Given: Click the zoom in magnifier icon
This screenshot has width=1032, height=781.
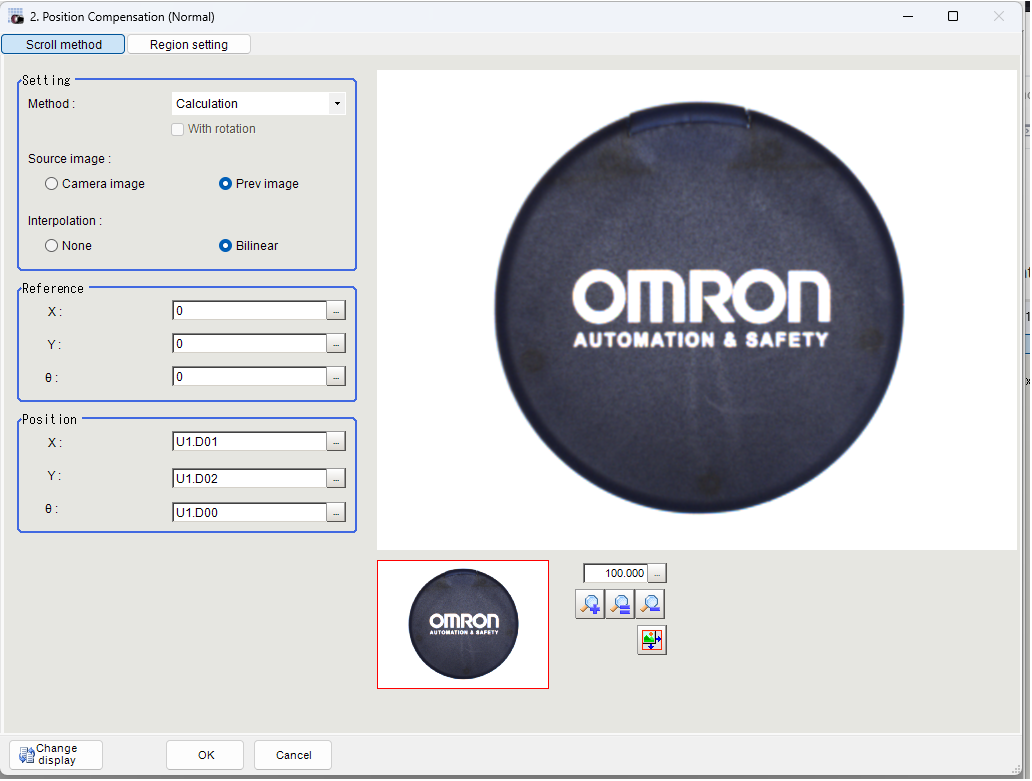Looking at the screenshot, I should (590, 604).
